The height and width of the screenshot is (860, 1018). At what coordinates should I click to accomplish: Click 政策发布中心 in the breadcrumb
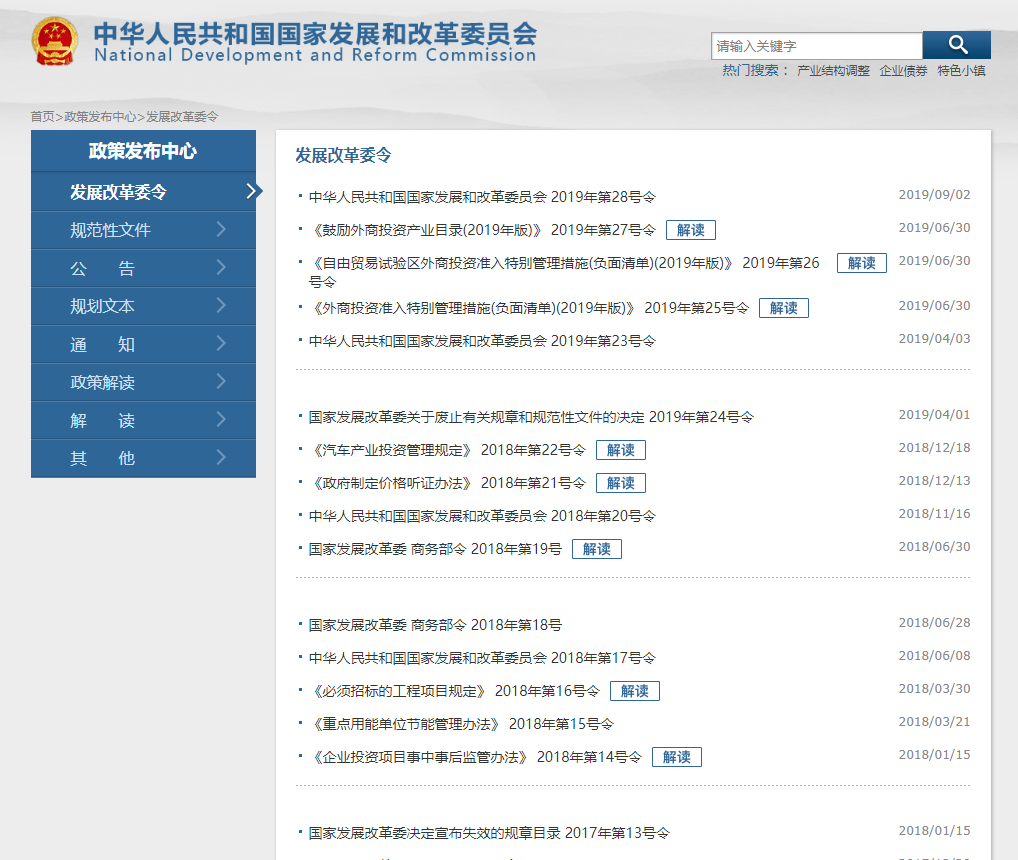pos(100,117)
